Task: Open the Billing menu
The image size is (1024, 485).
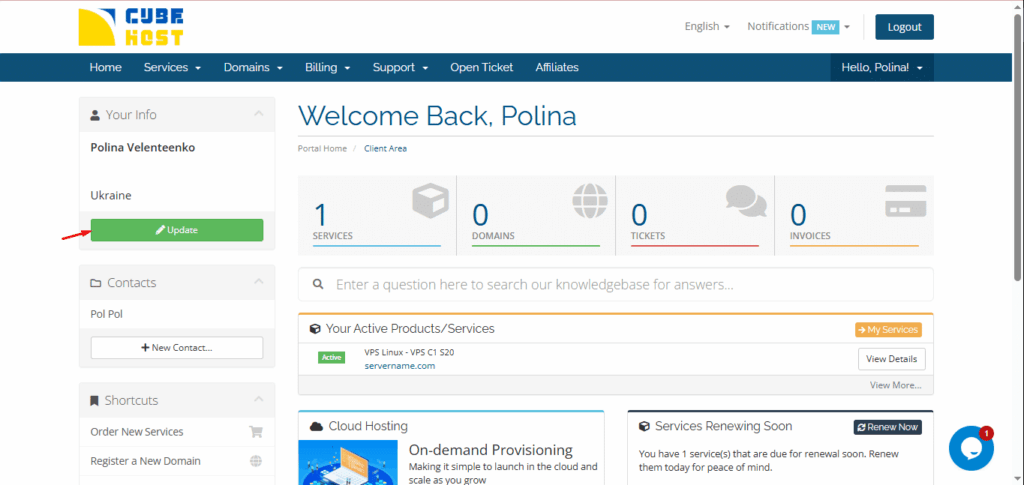Action: tap(327, 68)
